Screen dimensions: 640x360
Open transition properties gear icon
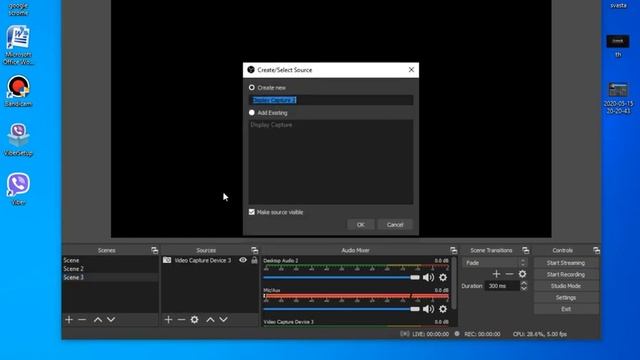(522, 274)
